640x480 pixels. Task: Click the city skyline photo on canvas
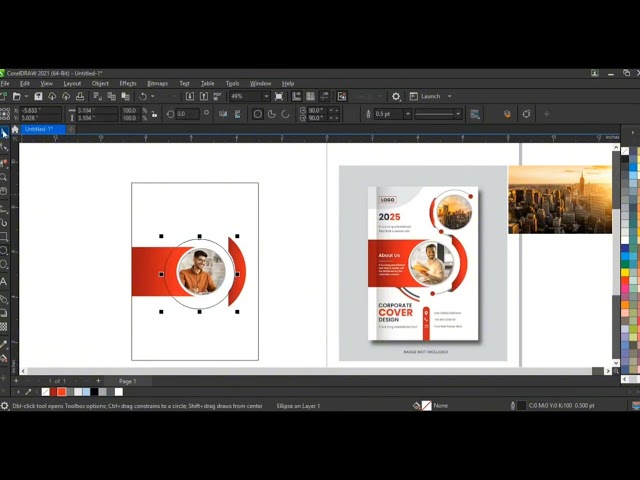pyautogui.click(x=560, y=200)
